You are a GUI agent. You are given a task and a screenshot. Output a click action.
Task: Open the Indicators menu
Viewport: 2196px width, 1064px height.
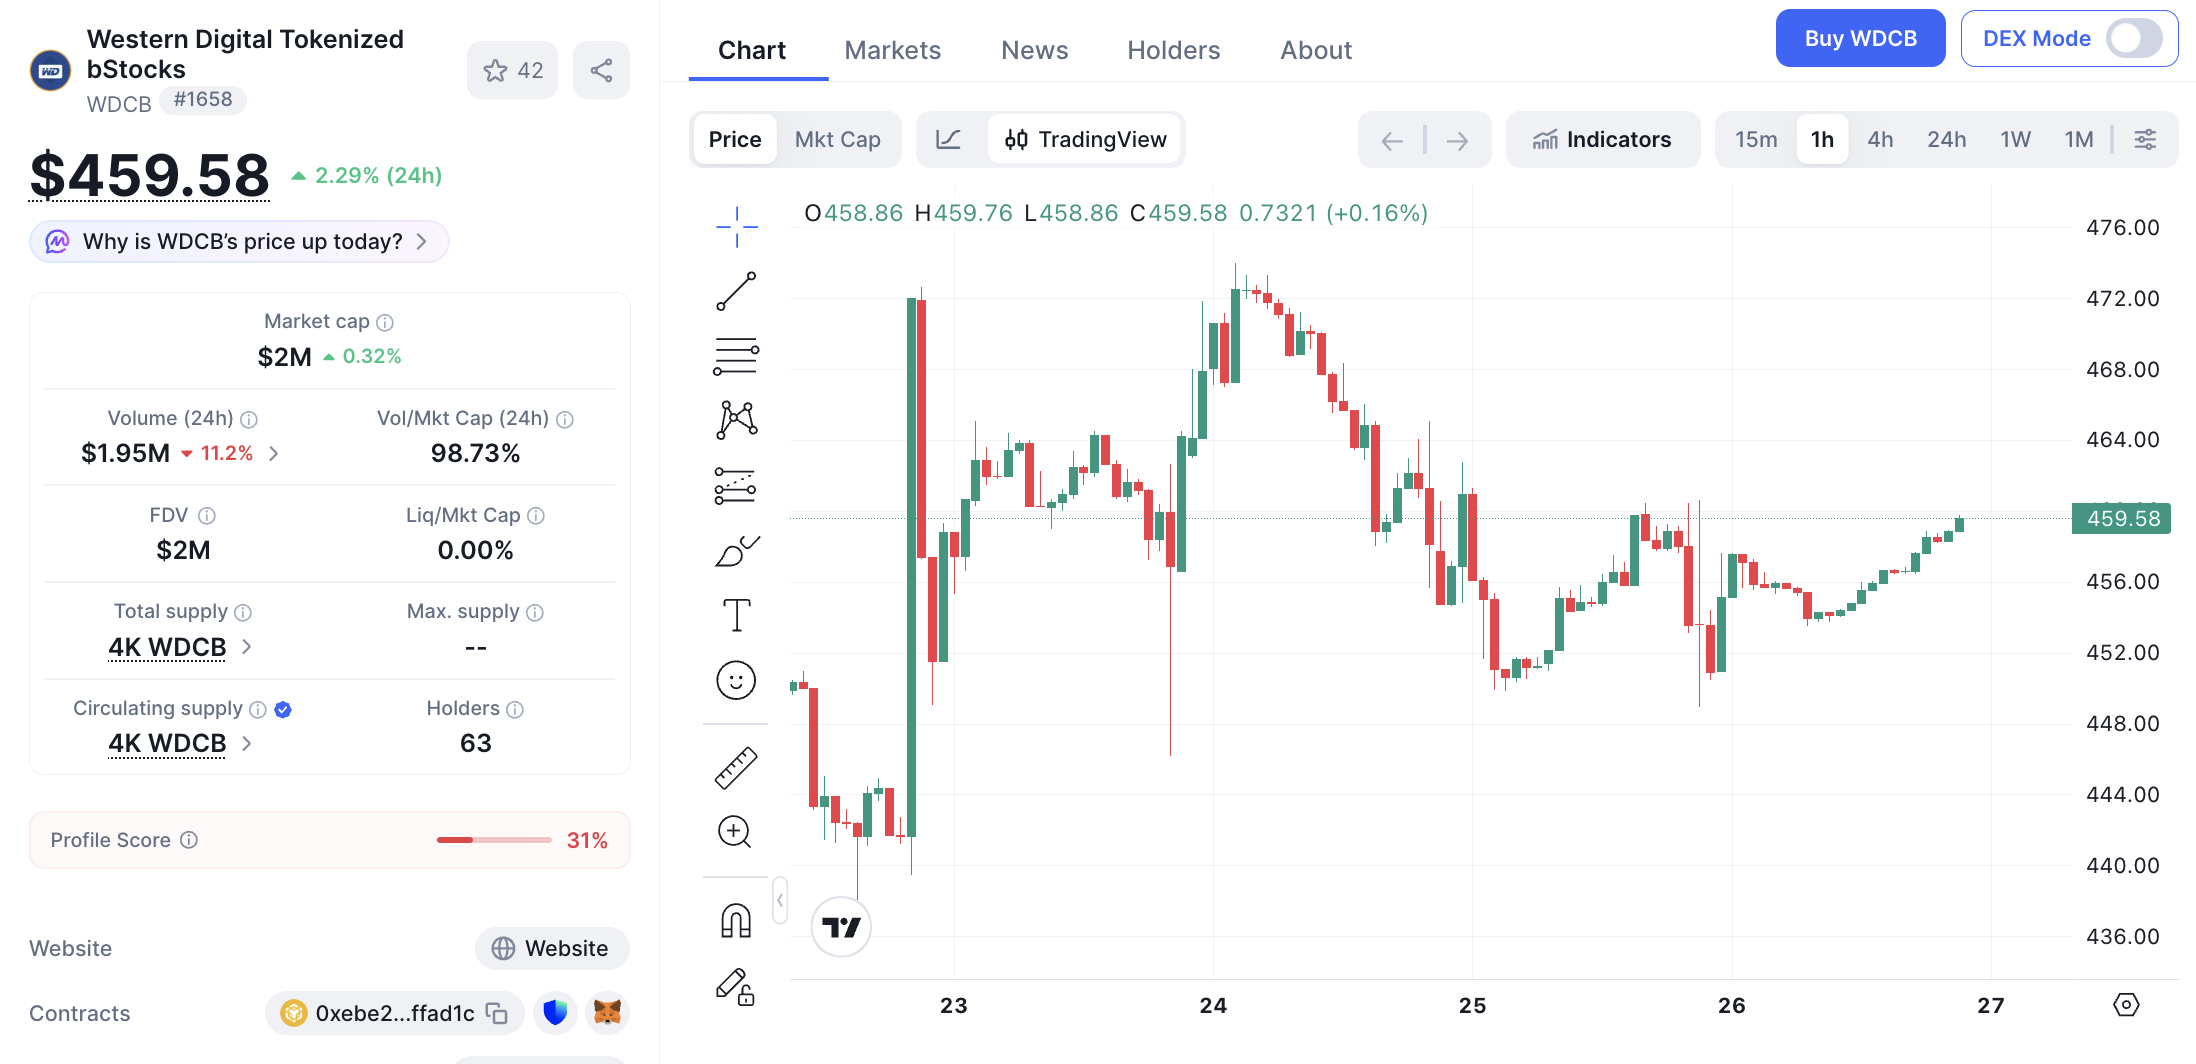[1602, 139]
